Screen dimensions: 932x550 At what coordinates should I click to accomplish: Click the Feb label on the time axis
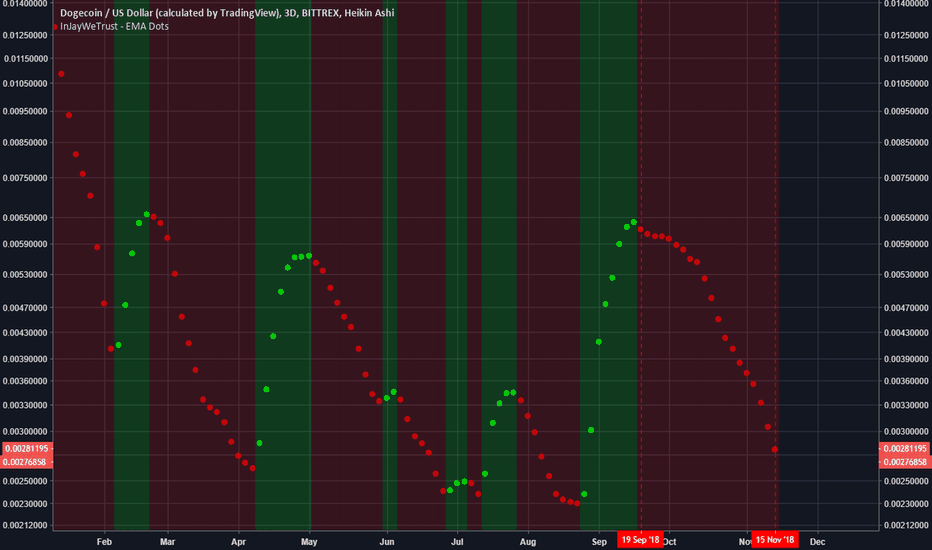104,542
